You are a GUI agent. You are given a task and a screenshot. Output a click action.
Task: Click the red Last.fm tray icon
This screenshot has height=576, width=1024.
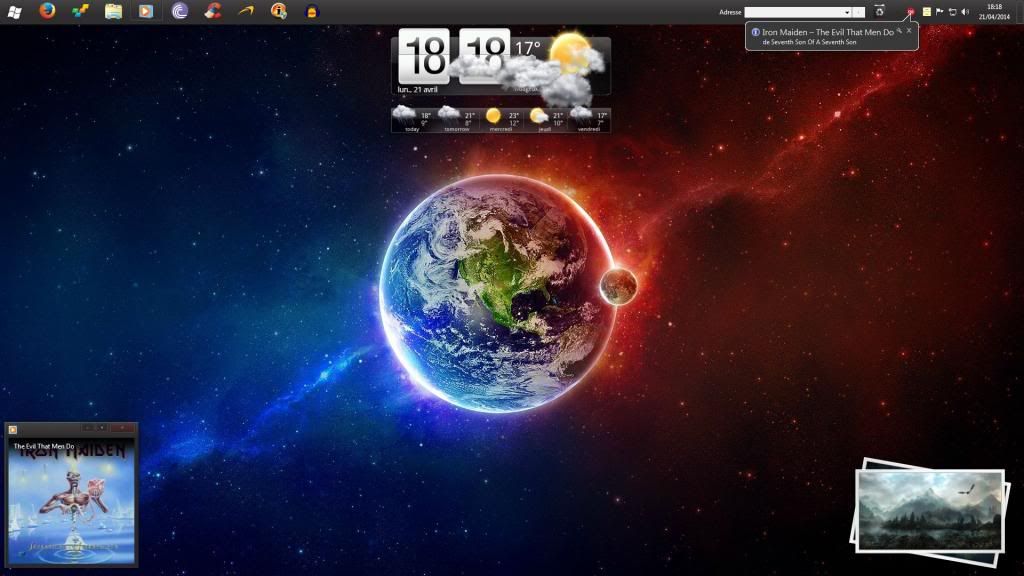click(x=910, y=12)
